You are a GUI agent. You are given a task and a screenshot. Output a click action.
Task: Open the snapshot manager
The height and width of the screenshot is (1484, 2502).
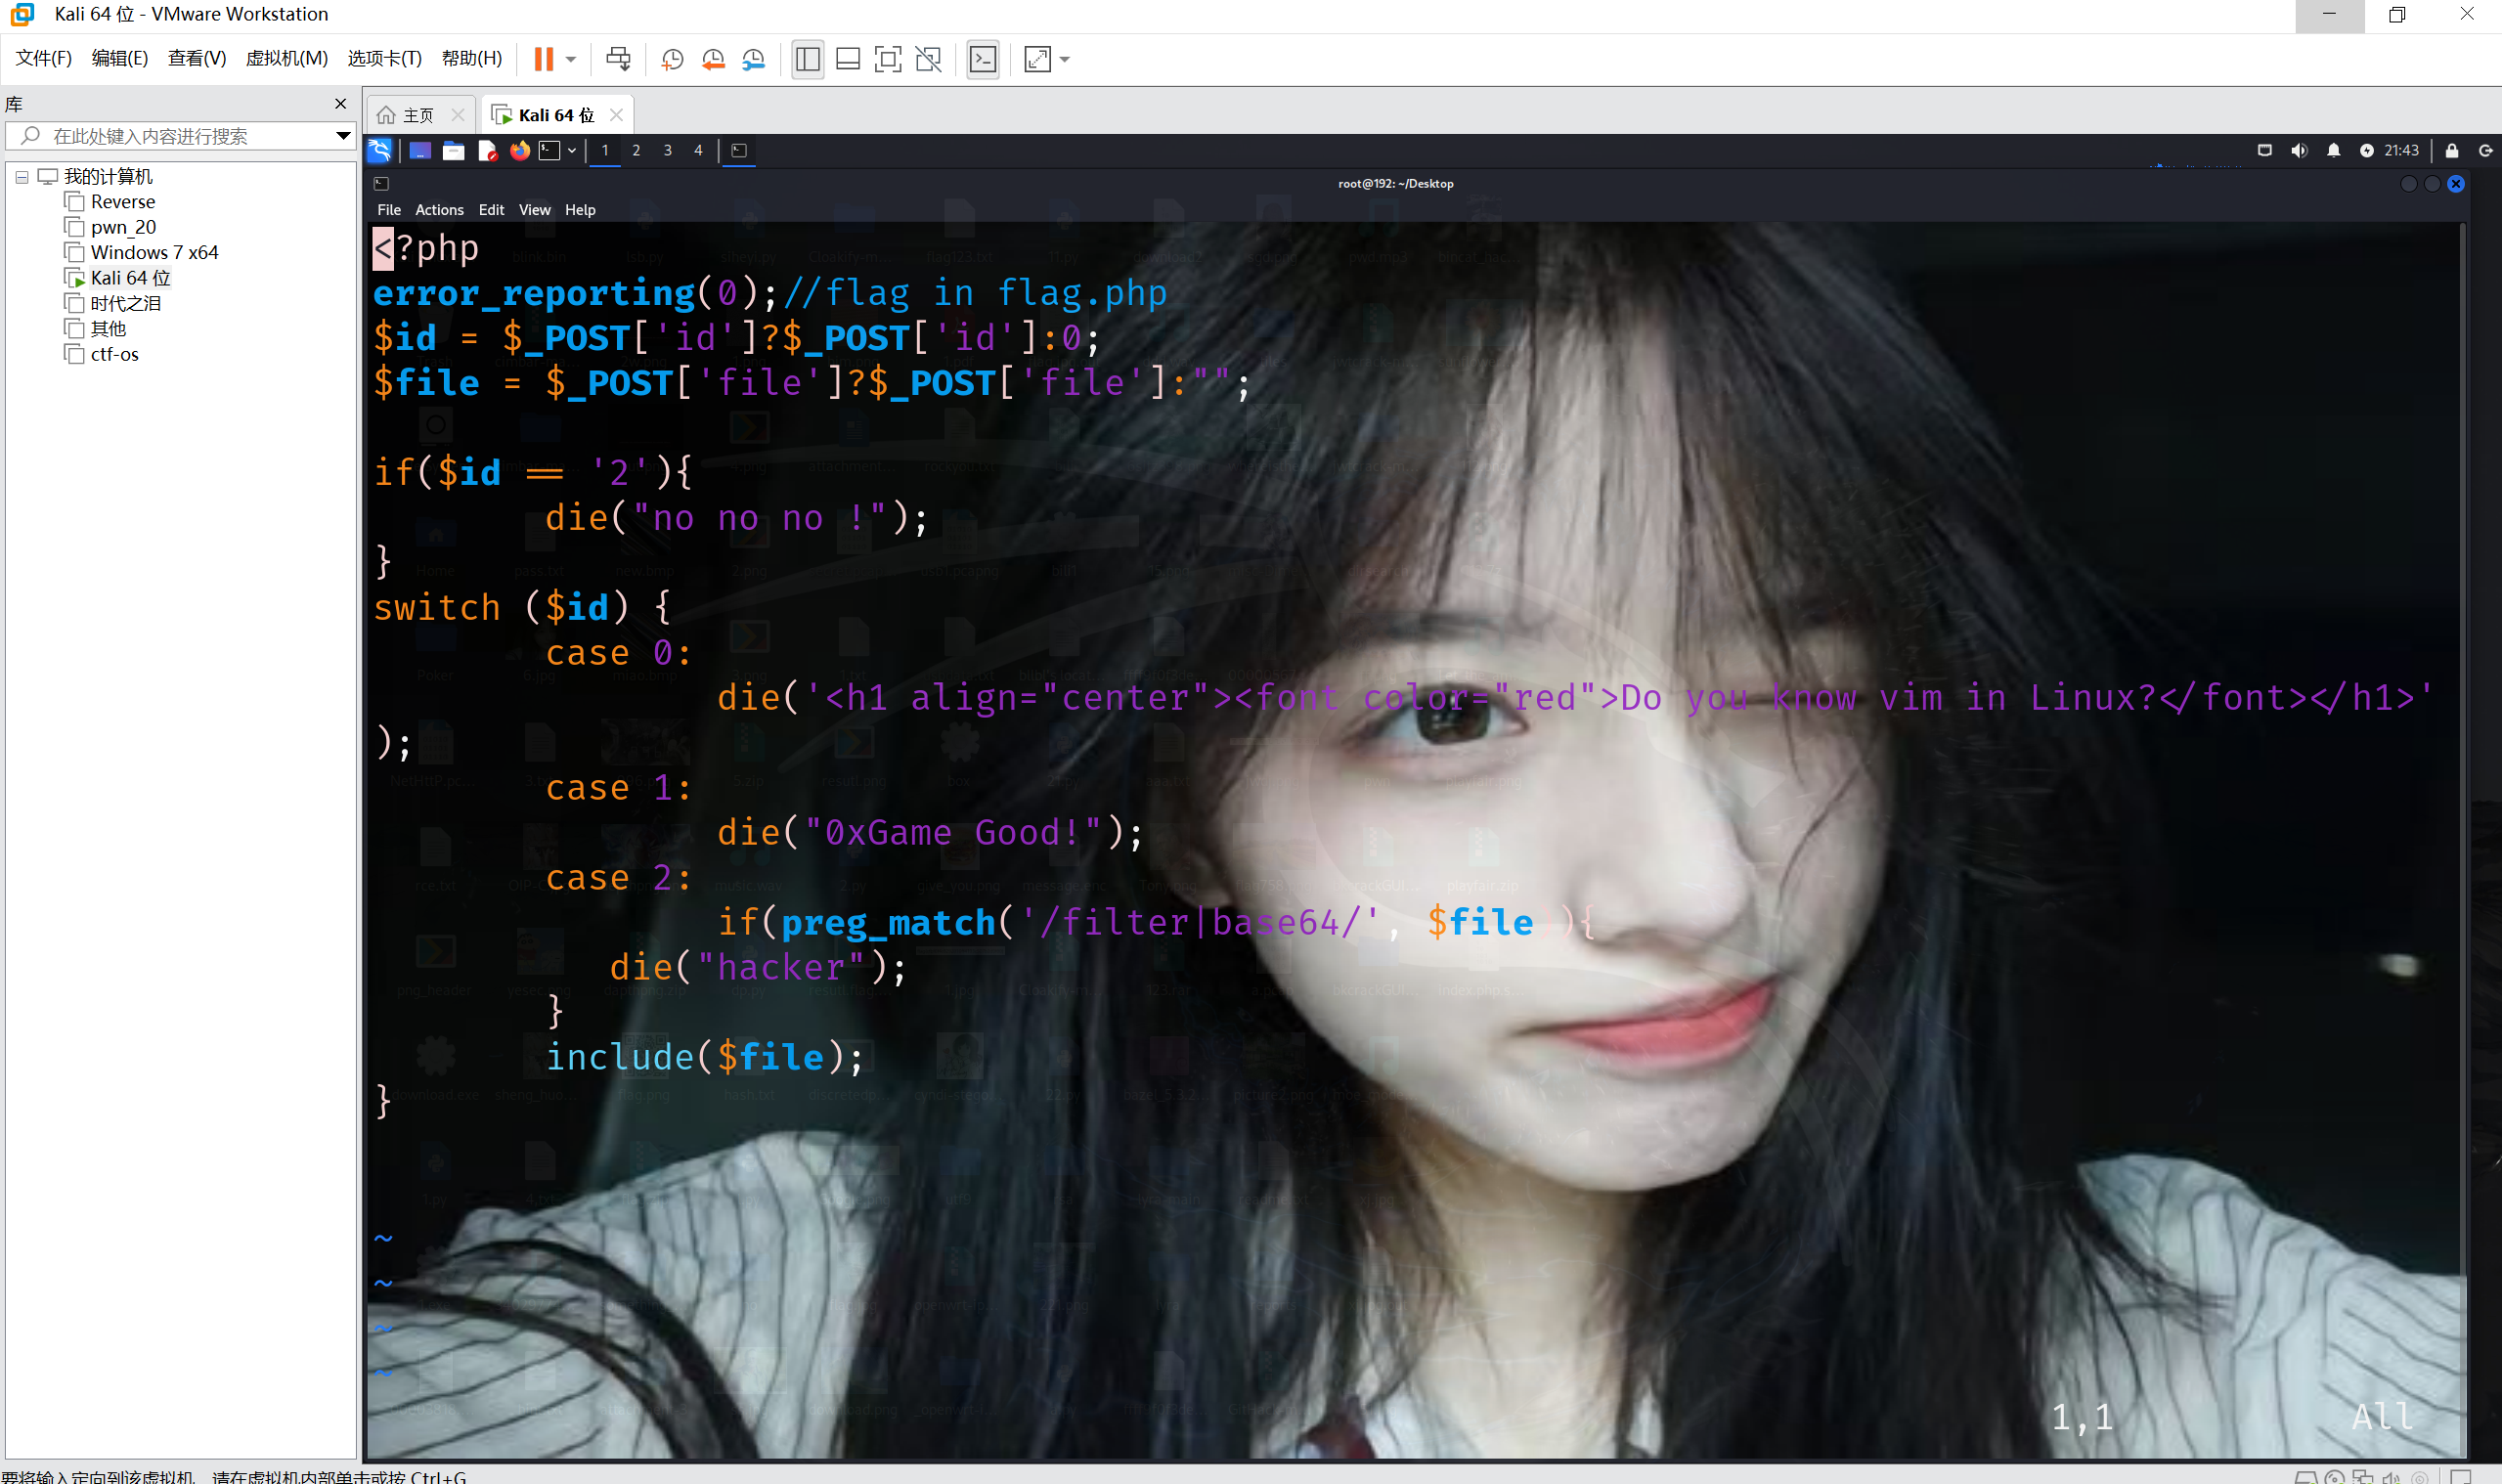tap(753, 59)
